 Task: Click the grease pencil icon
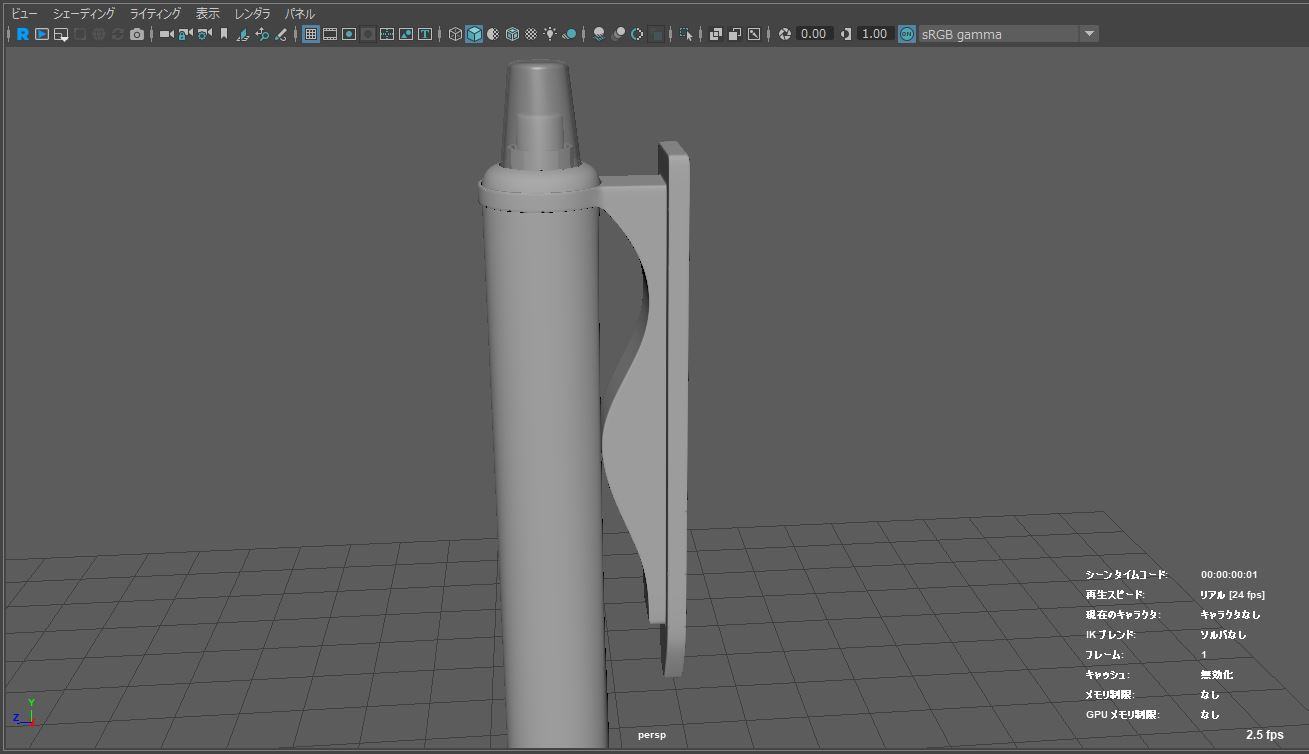[281, 34]
